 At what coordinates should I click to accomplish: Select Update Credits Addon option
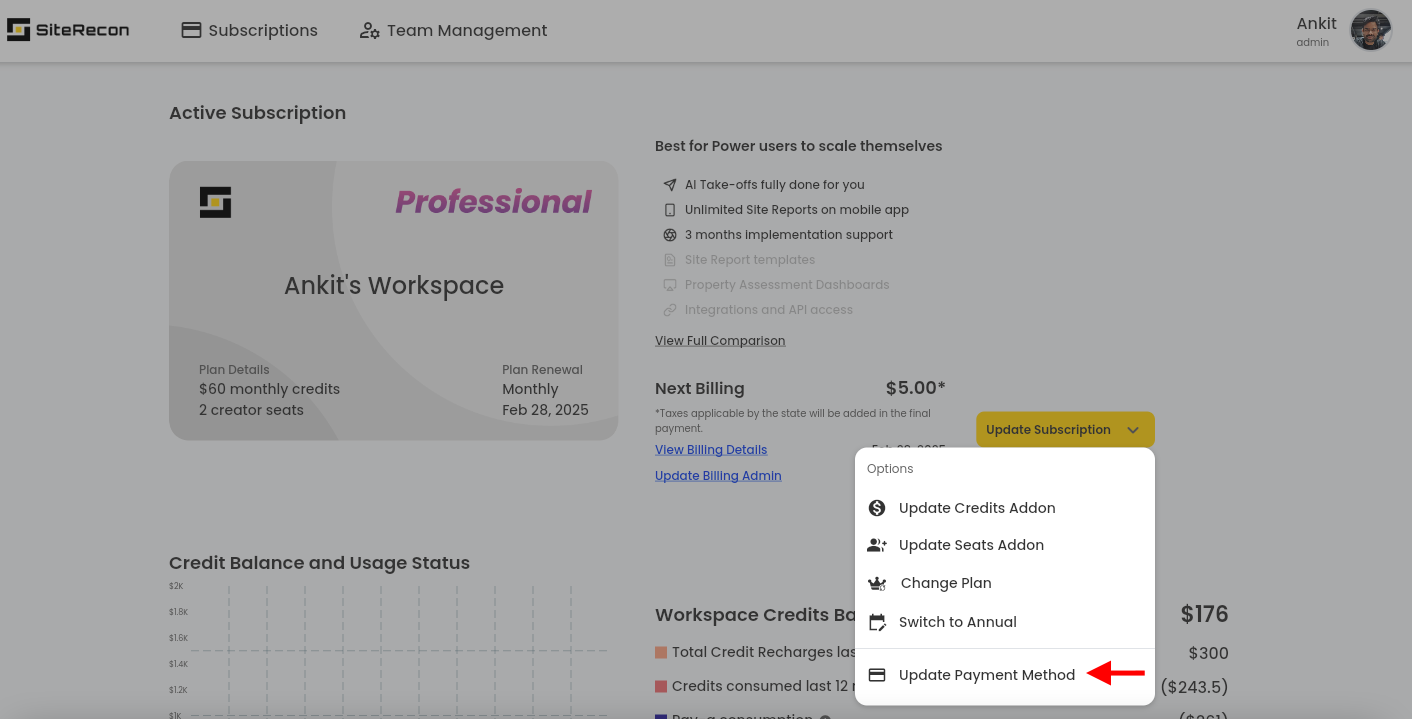[977, 508]
